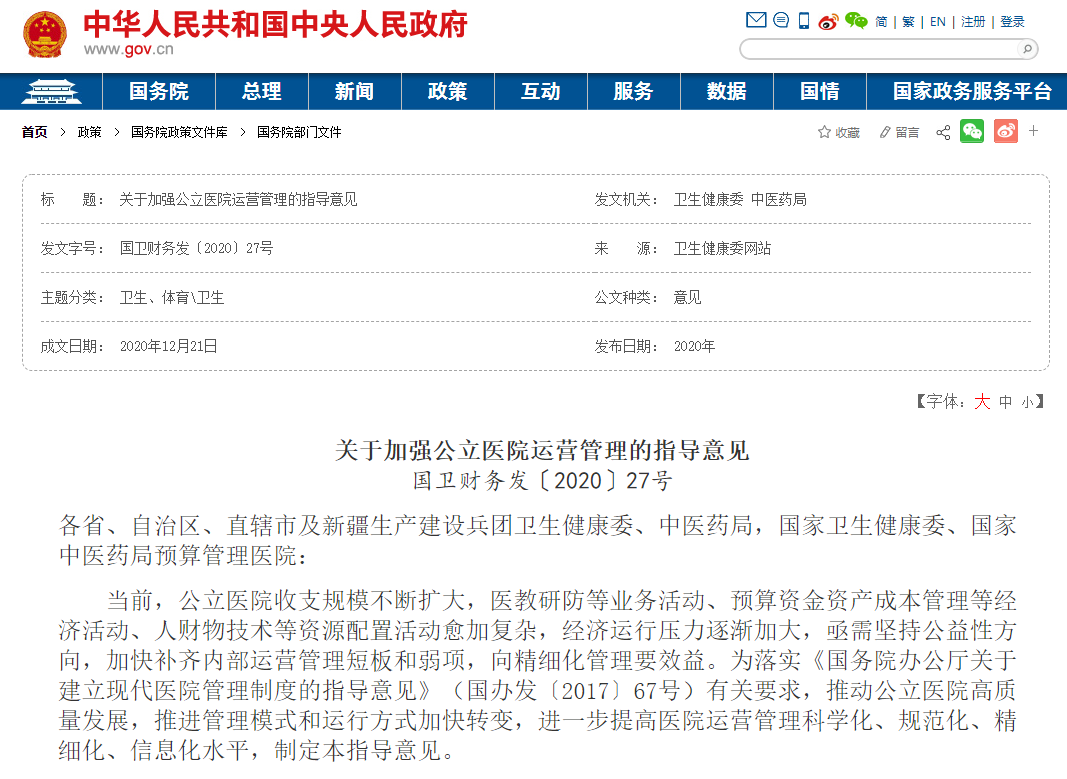The width and height of the screenshot is (1067, 779).
Task: Set font size to 大
Action: click(982, 401)
